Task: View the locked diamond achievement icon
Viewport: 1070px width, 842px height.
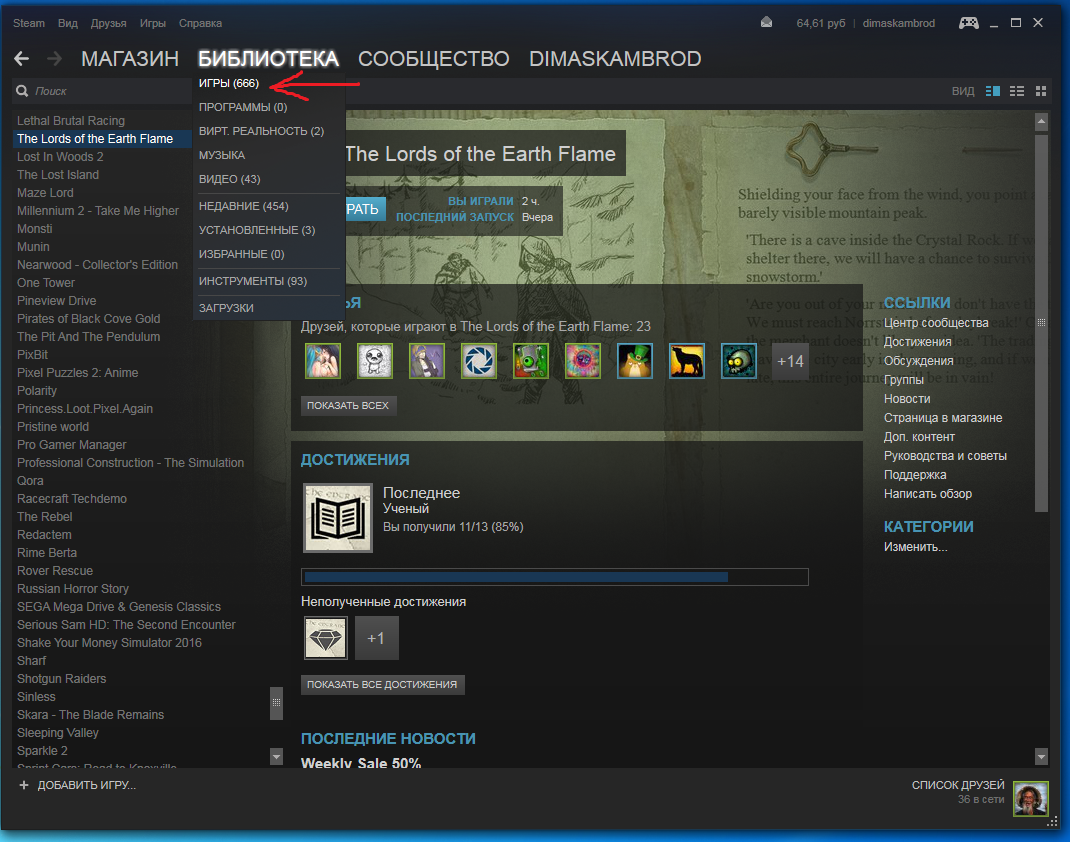Action: (326, 638)
